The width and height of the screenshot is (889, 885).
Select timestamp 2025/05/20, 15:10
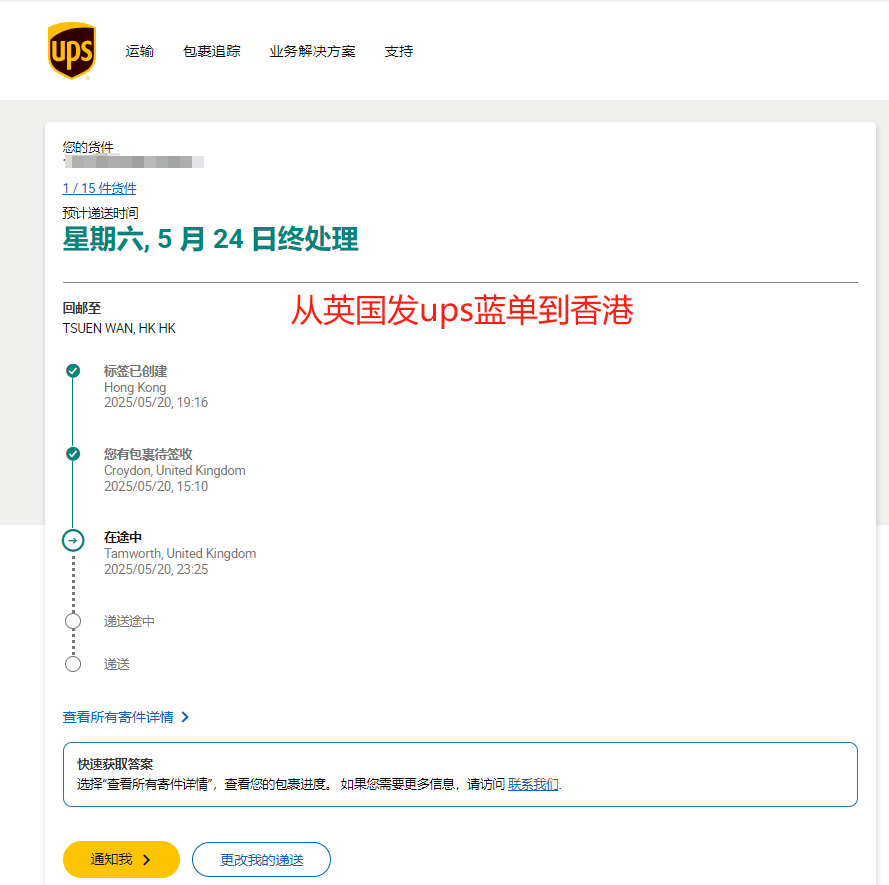[156, 486]
